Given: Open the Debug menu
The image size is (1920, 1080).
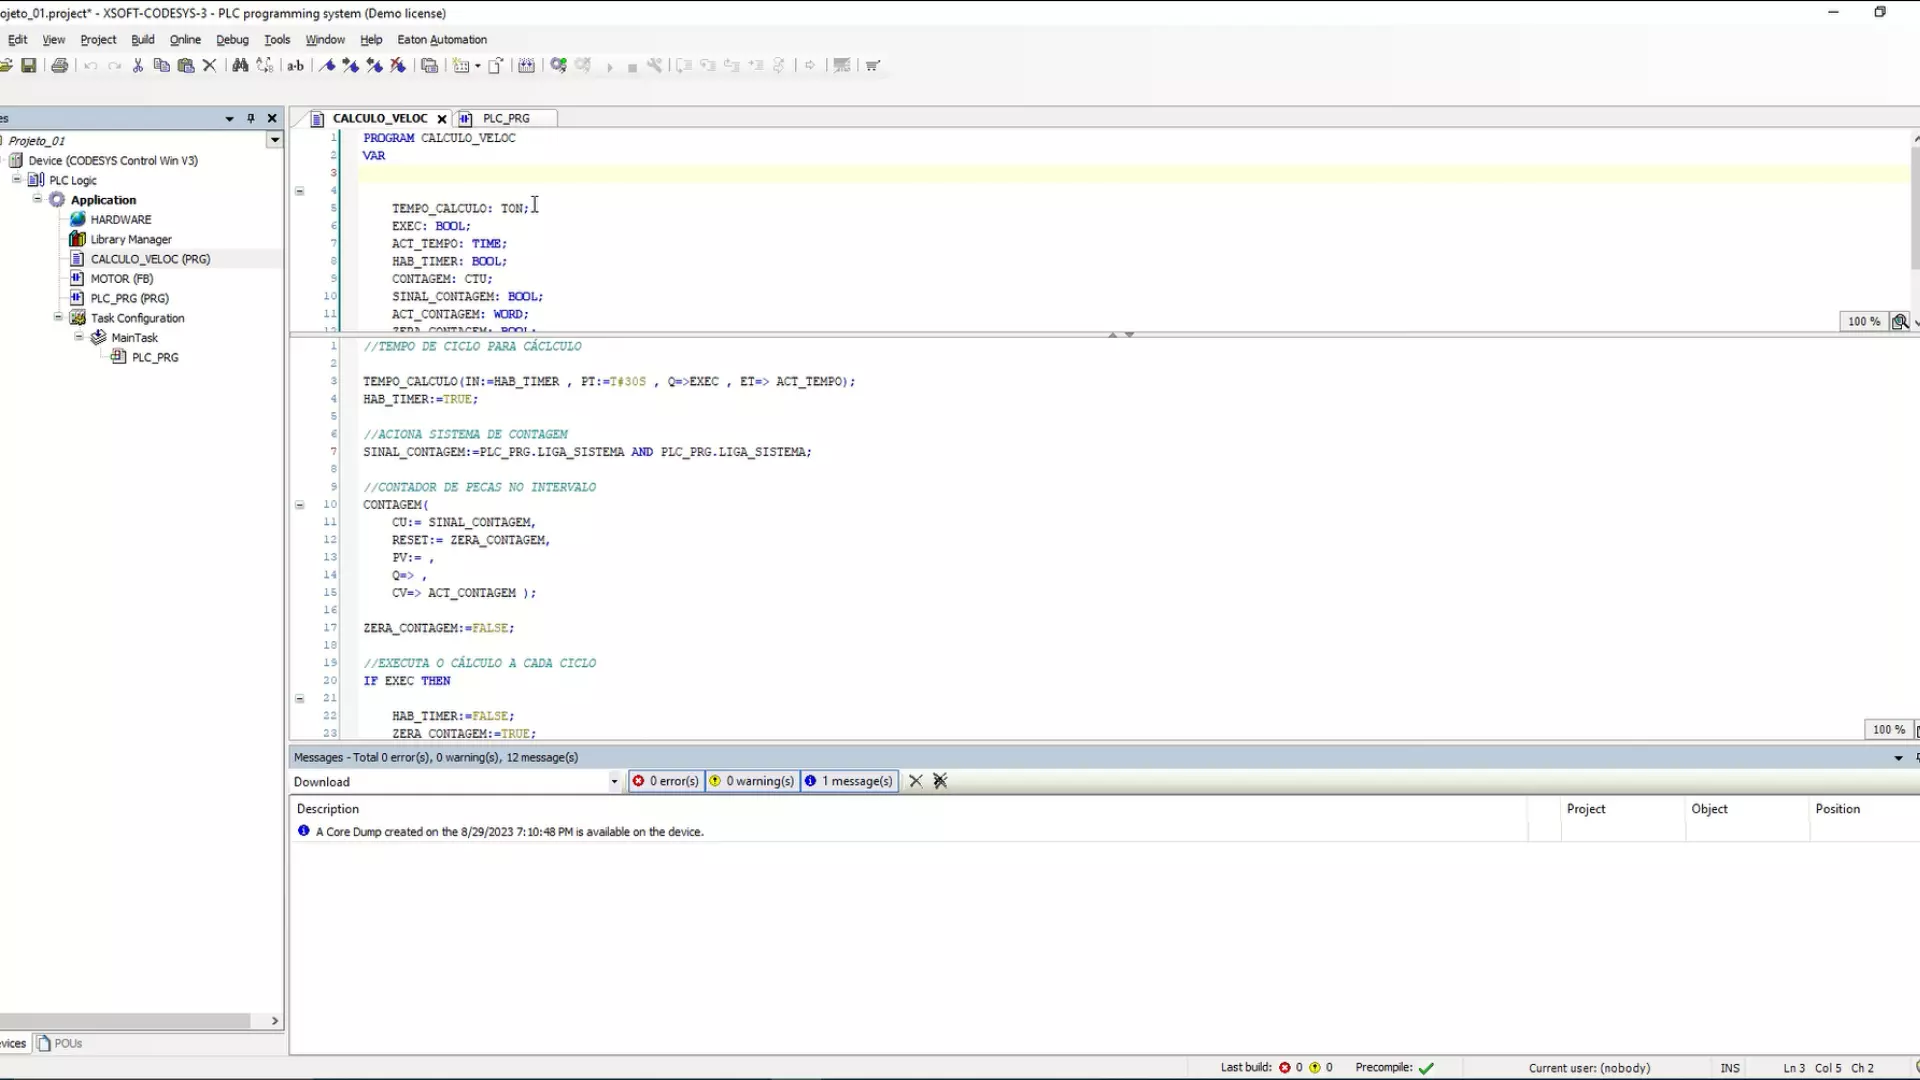Looking at the screenshot, I should 232,40.
